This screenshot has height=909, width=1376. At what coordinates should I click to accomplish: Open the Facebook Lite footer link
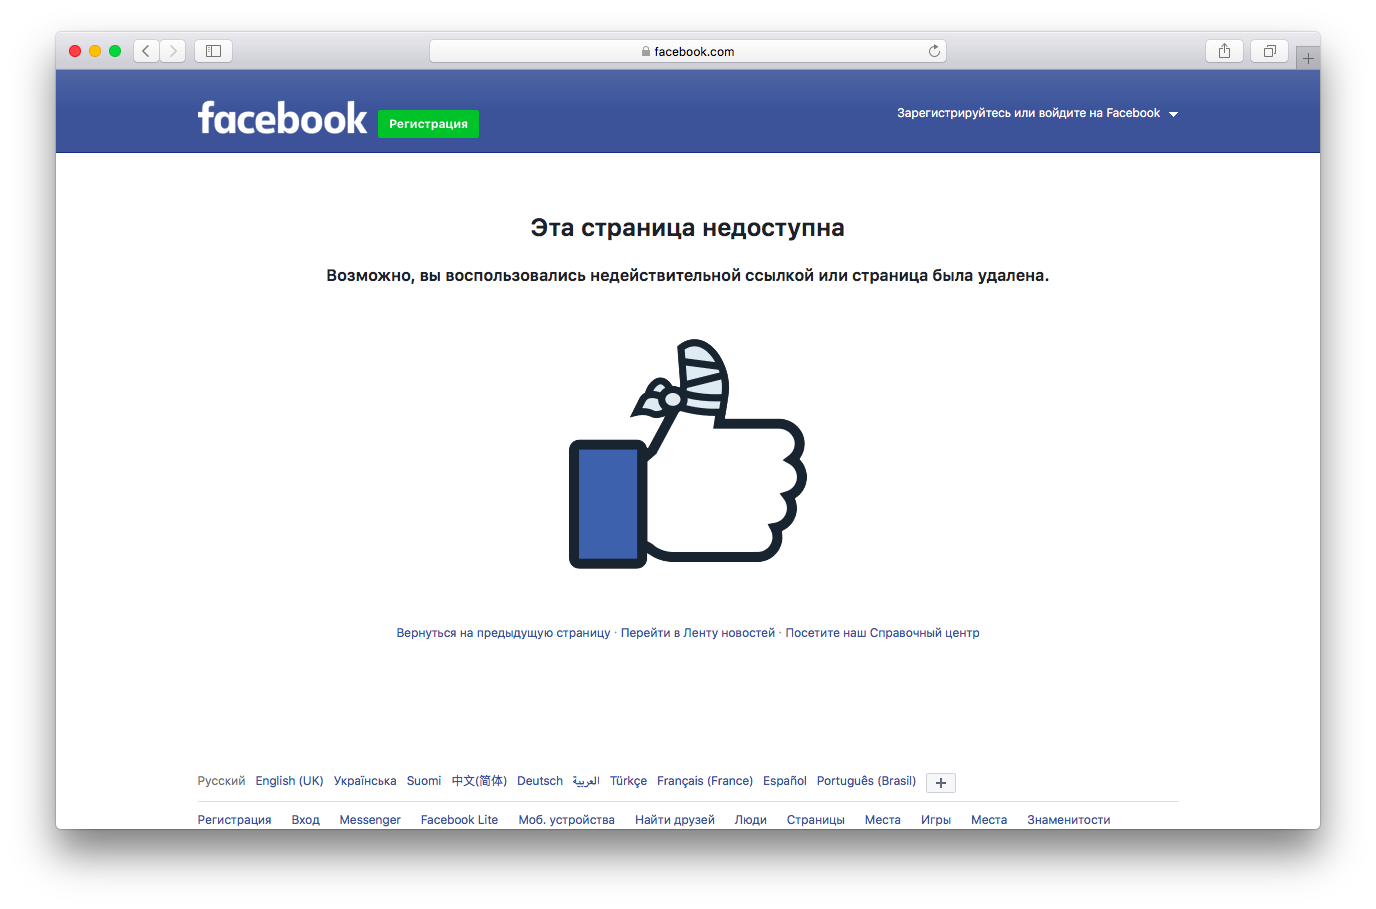click(x=459, y=820)
